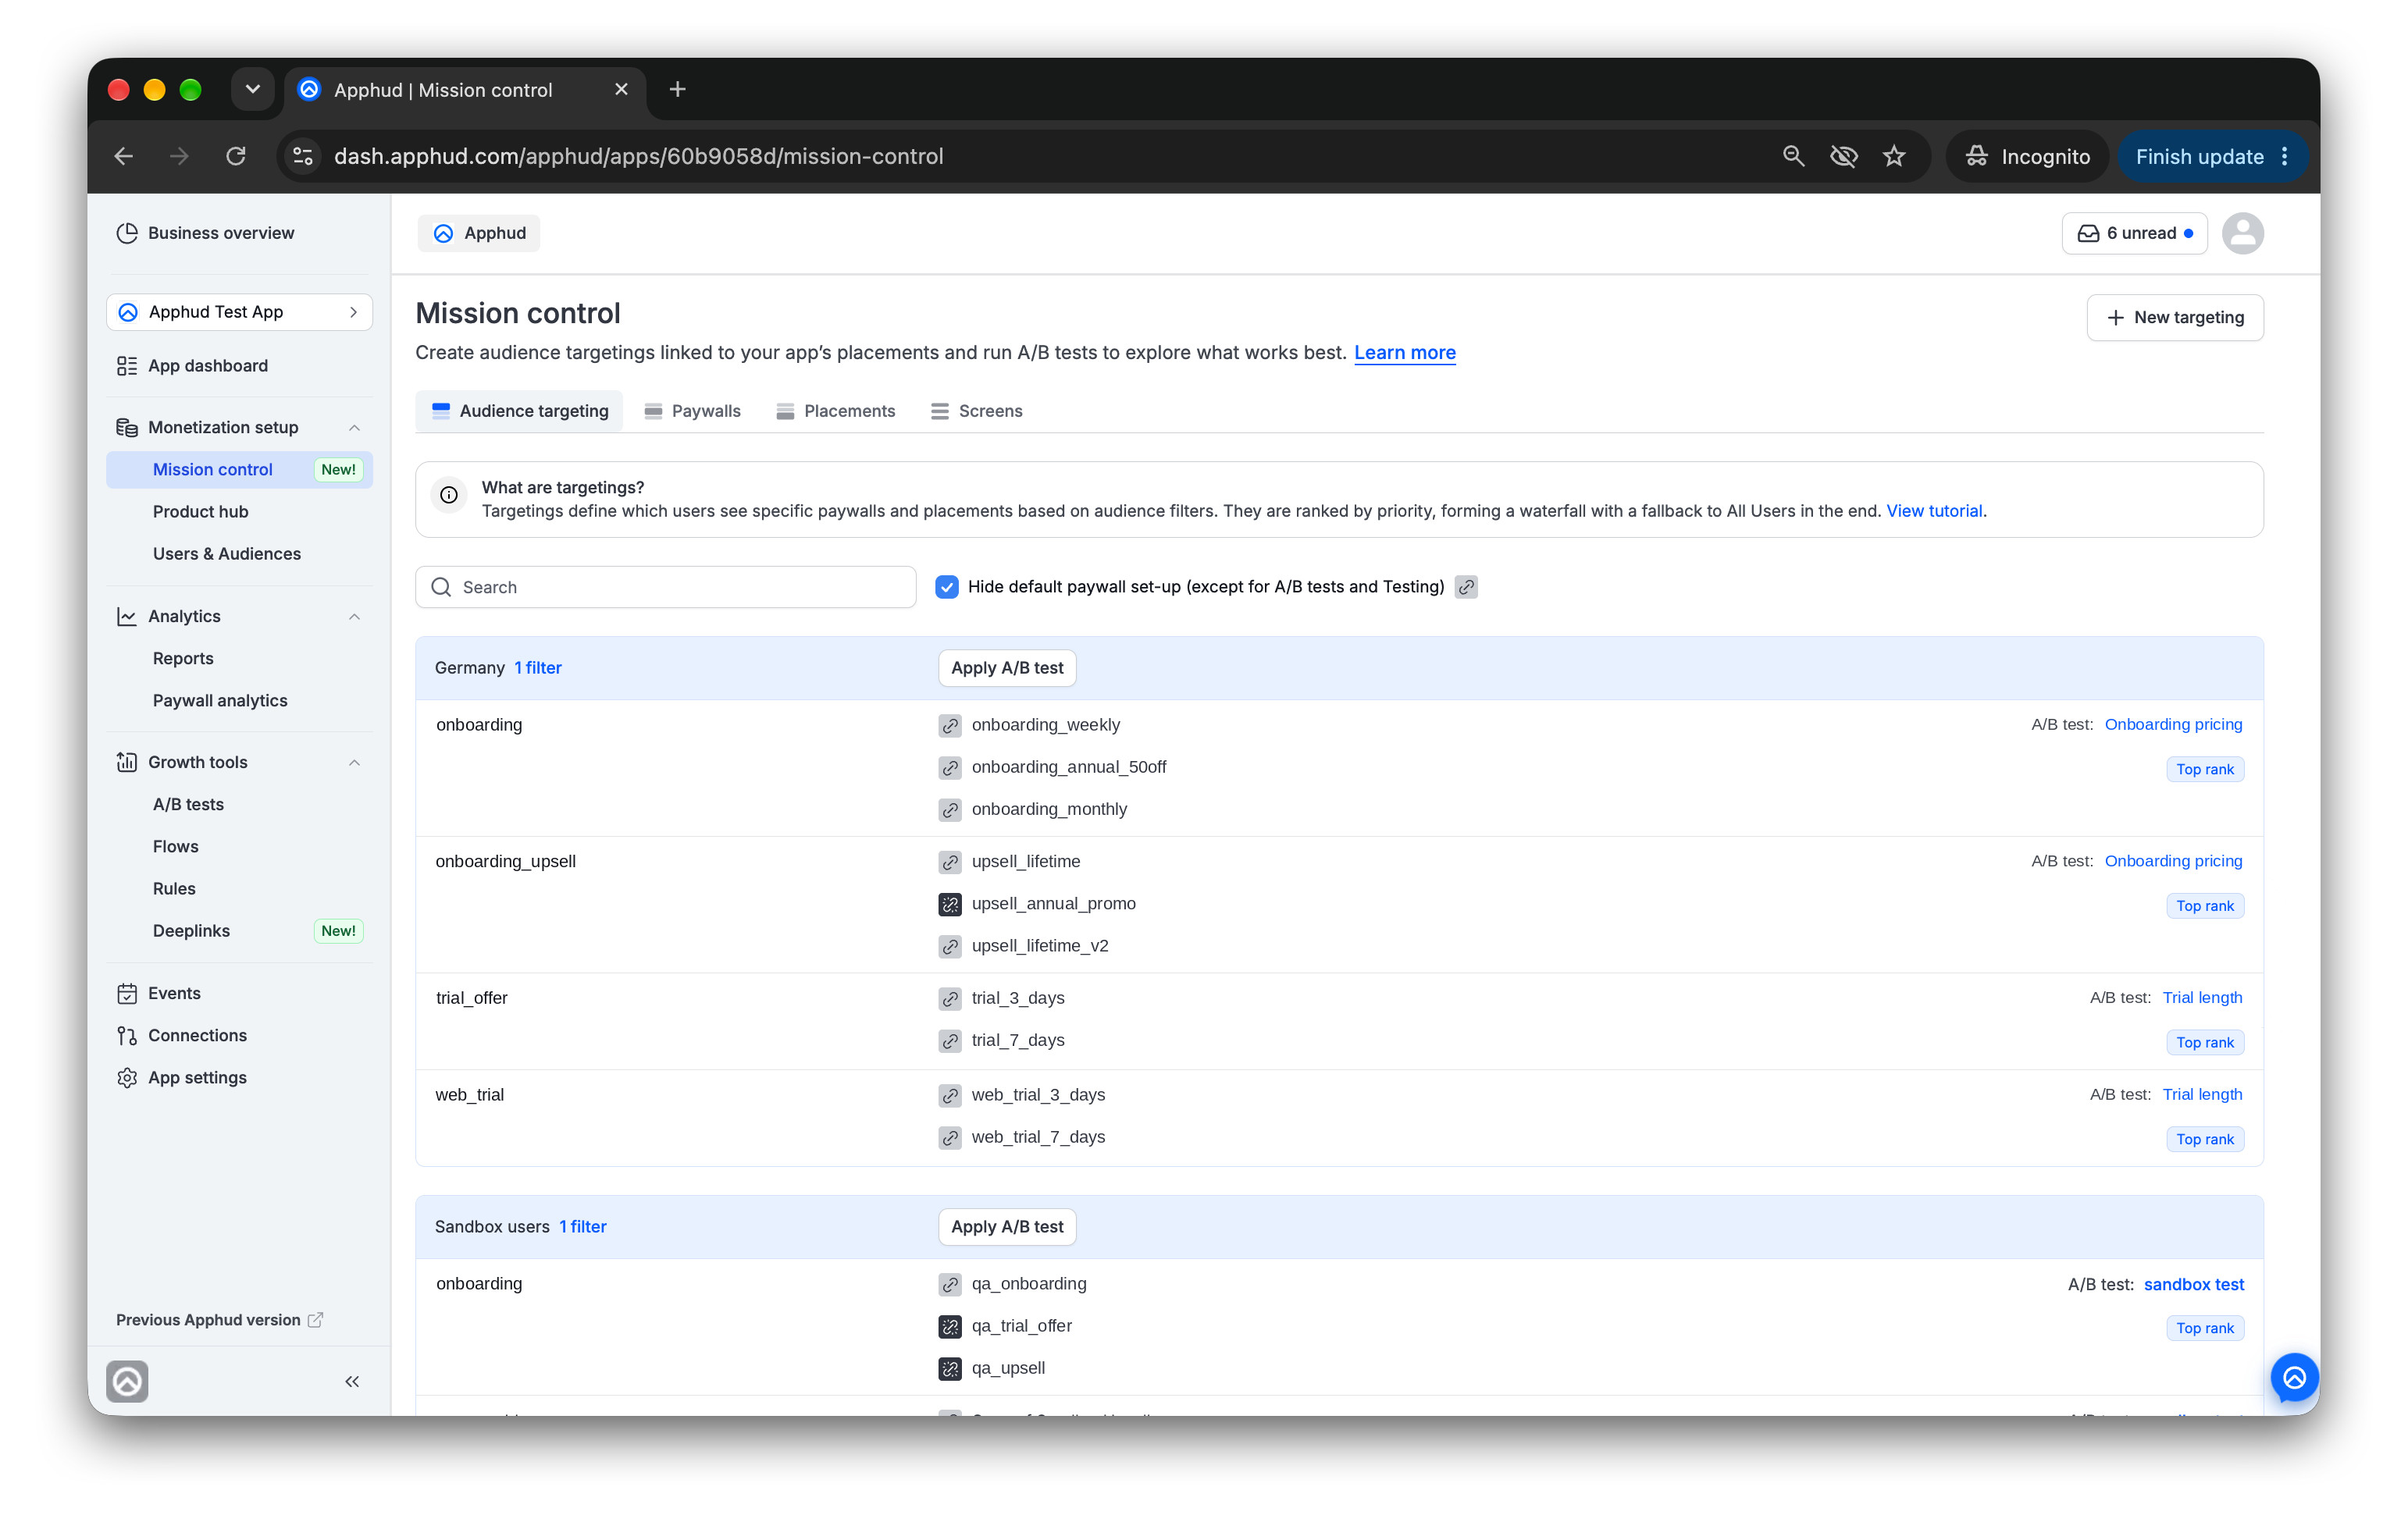Viewport: 2408px width, 1533px height.
Task: Open Chrome tab search dropdown arrow
Action: [x=253, y=89]
